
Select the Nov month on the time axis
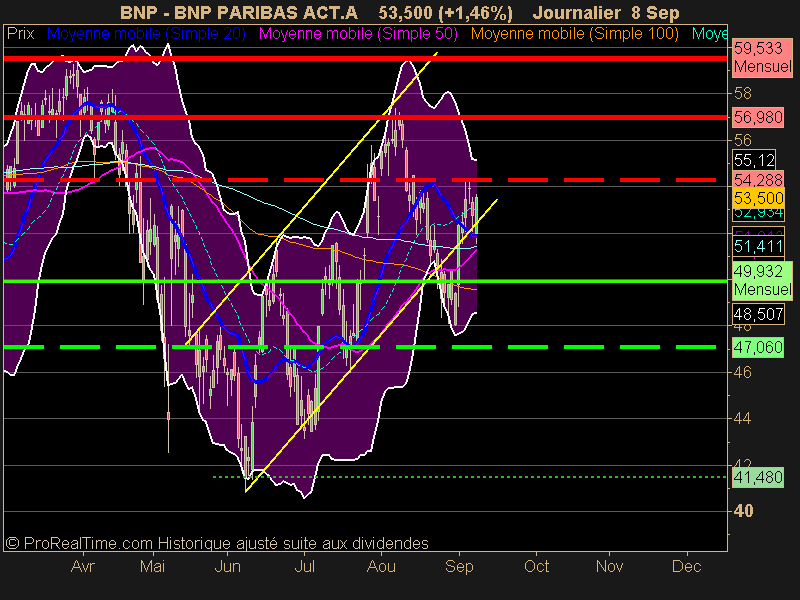point(610,566)
